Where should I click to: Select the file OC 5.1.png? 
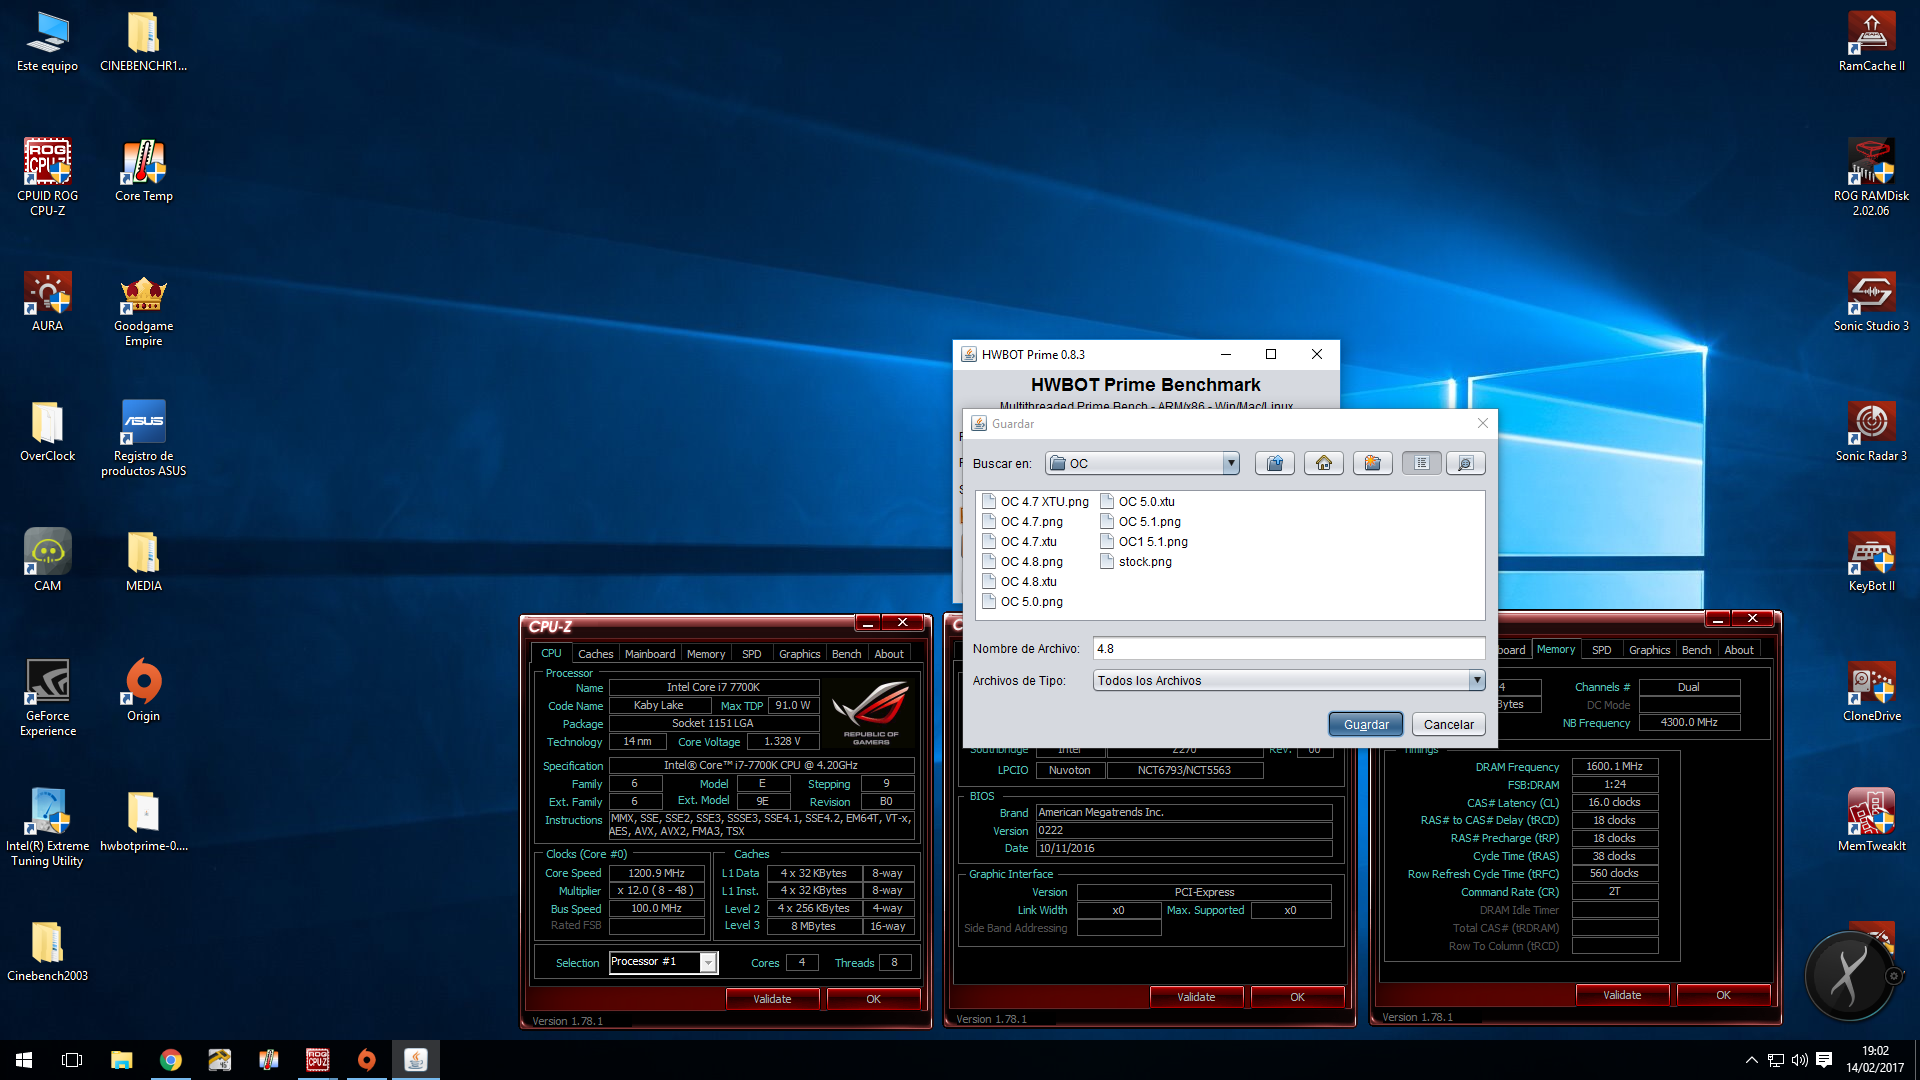[x=1141, y=522]
